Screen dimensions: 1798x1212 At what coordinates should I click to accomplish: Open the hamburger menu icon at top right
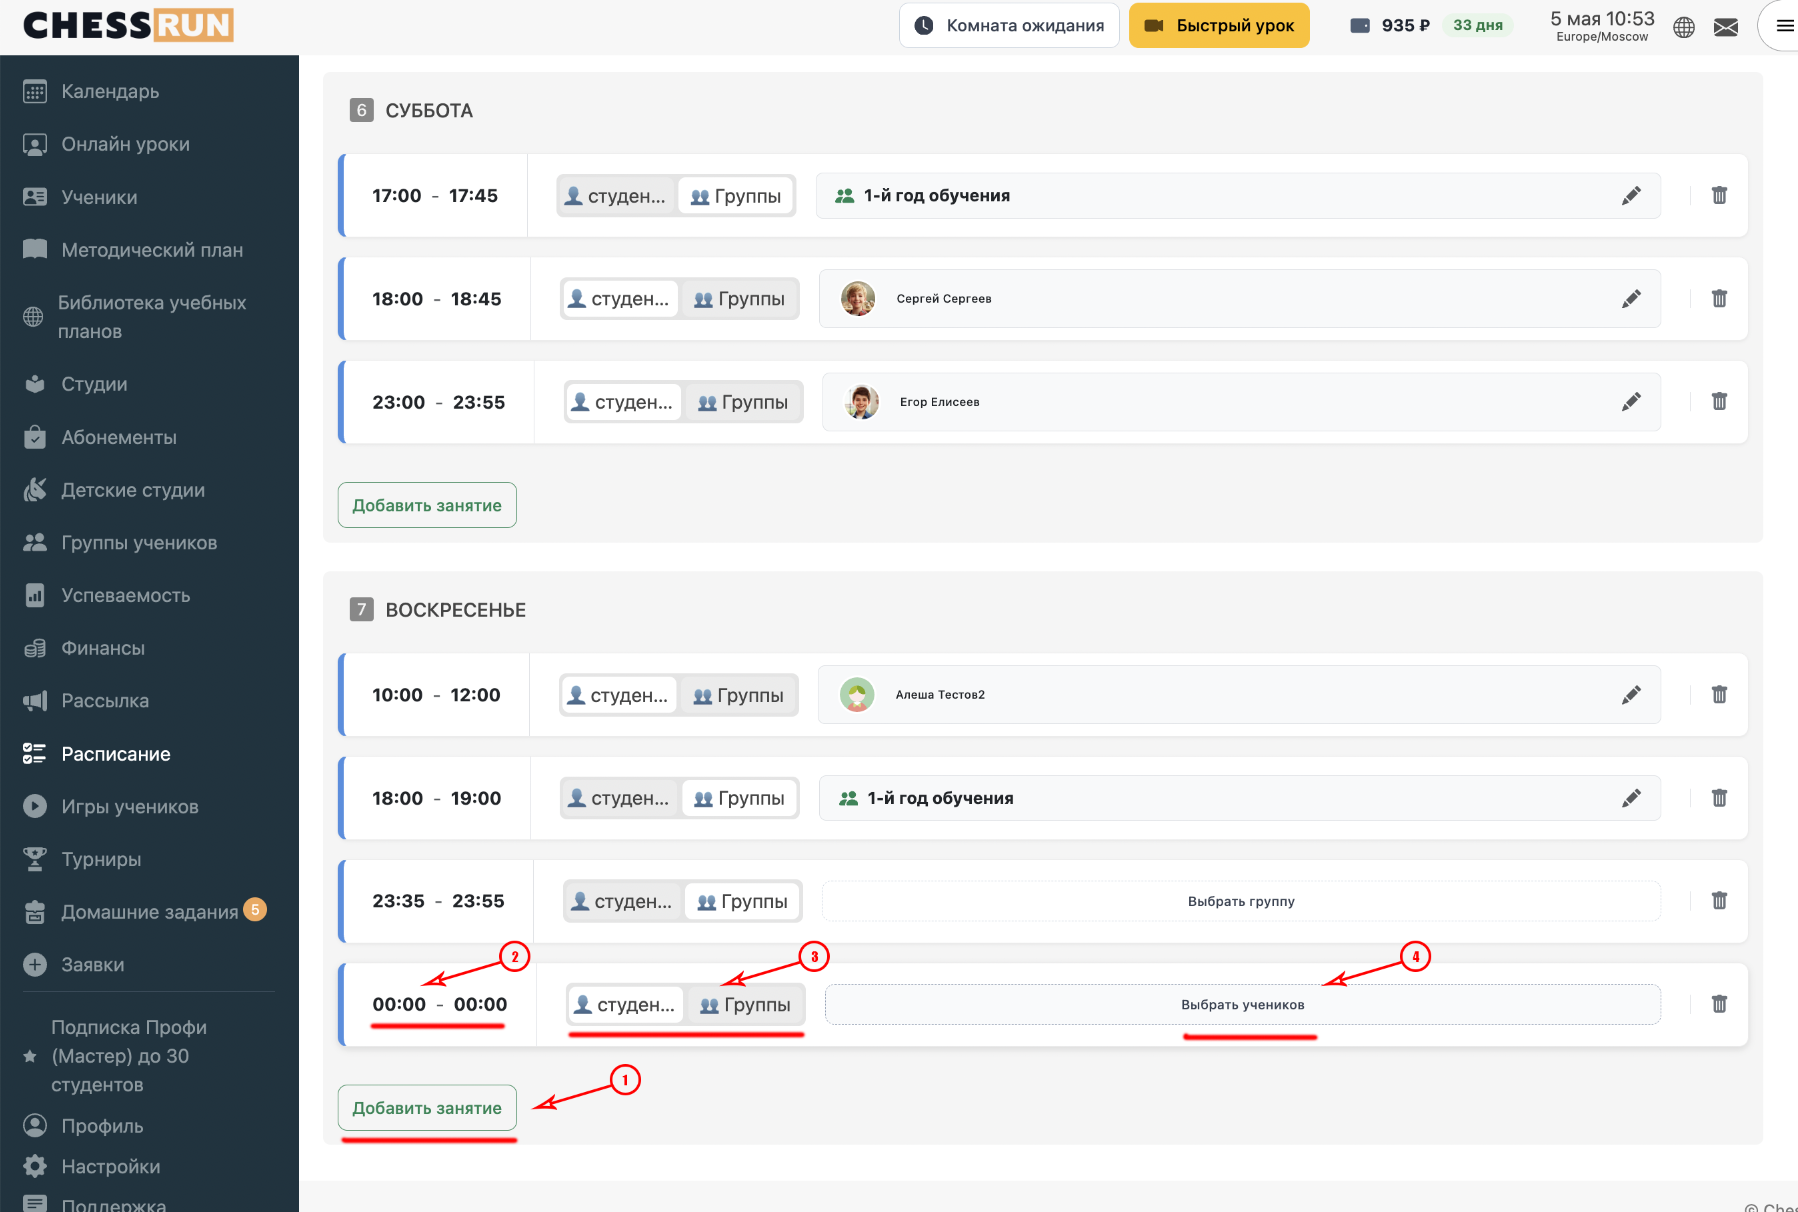pos(1785,26)
